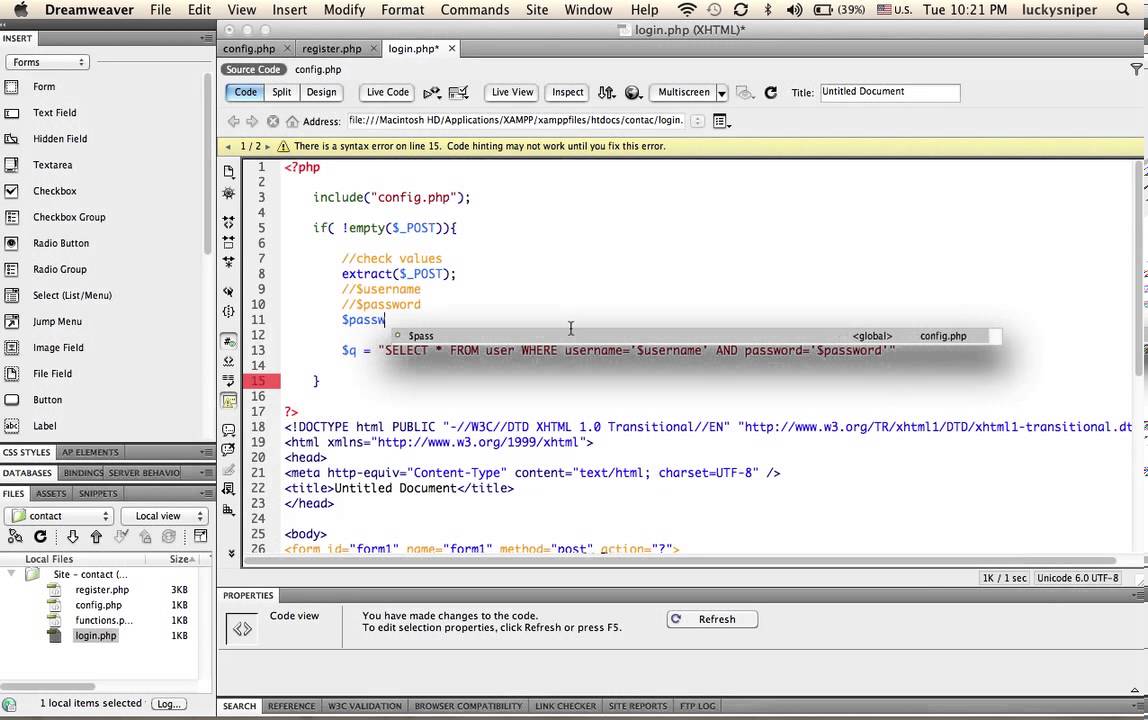Insert an Image Field element
1148x720 pixels.
pyautogui.click(x=58, y=348)
